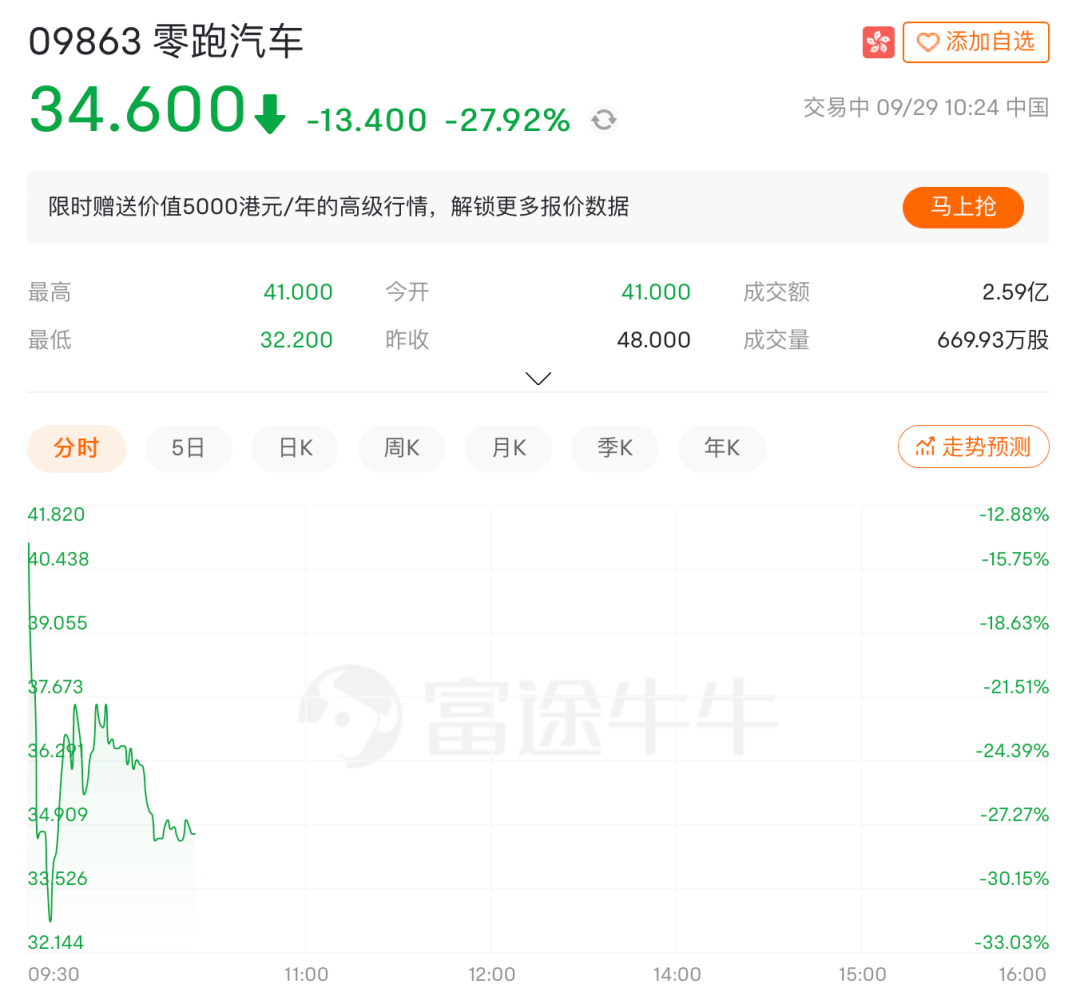
Task: Click the Hong Kong market flag icon
Action: [x=878, y=43]
